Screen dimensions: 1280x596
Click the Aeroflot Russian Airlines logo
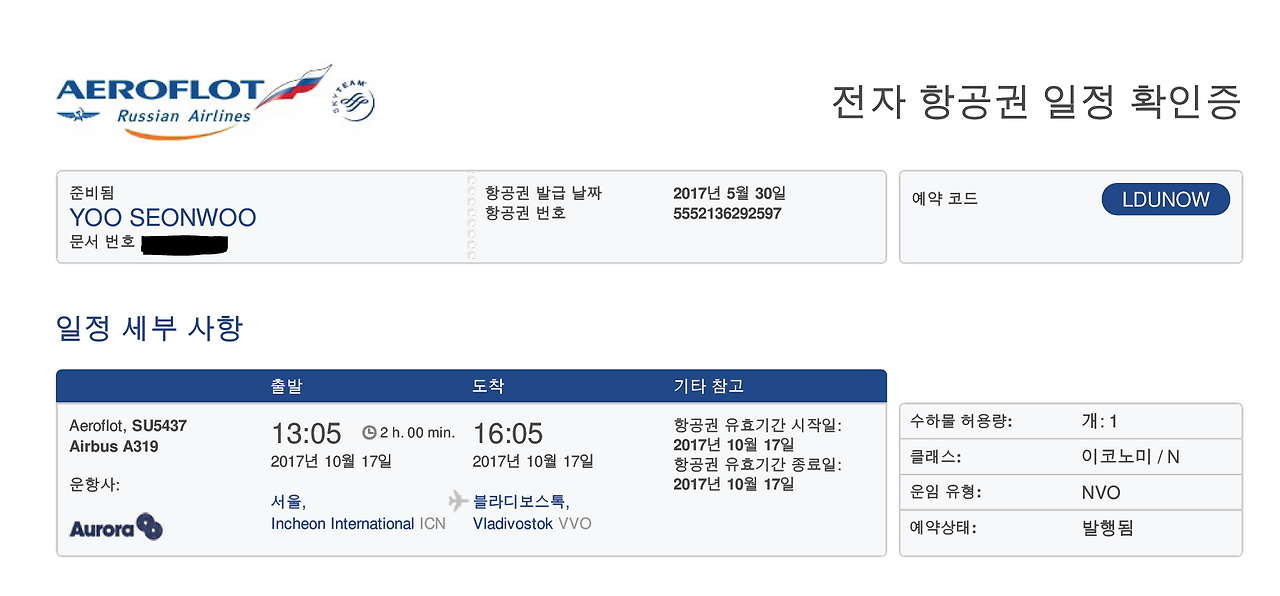tap(193, 101)
